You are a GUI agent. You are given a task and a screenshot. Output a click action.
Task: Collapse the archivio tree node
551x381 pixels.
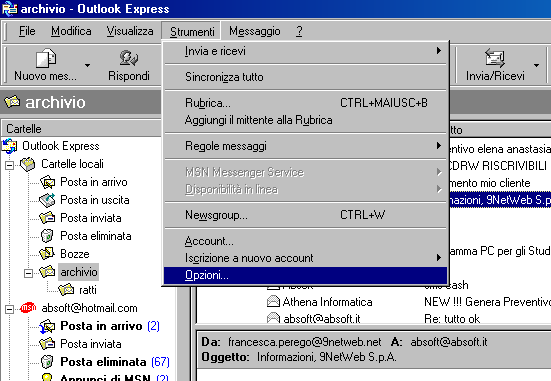pyautogui.click(x=28, y=273)
